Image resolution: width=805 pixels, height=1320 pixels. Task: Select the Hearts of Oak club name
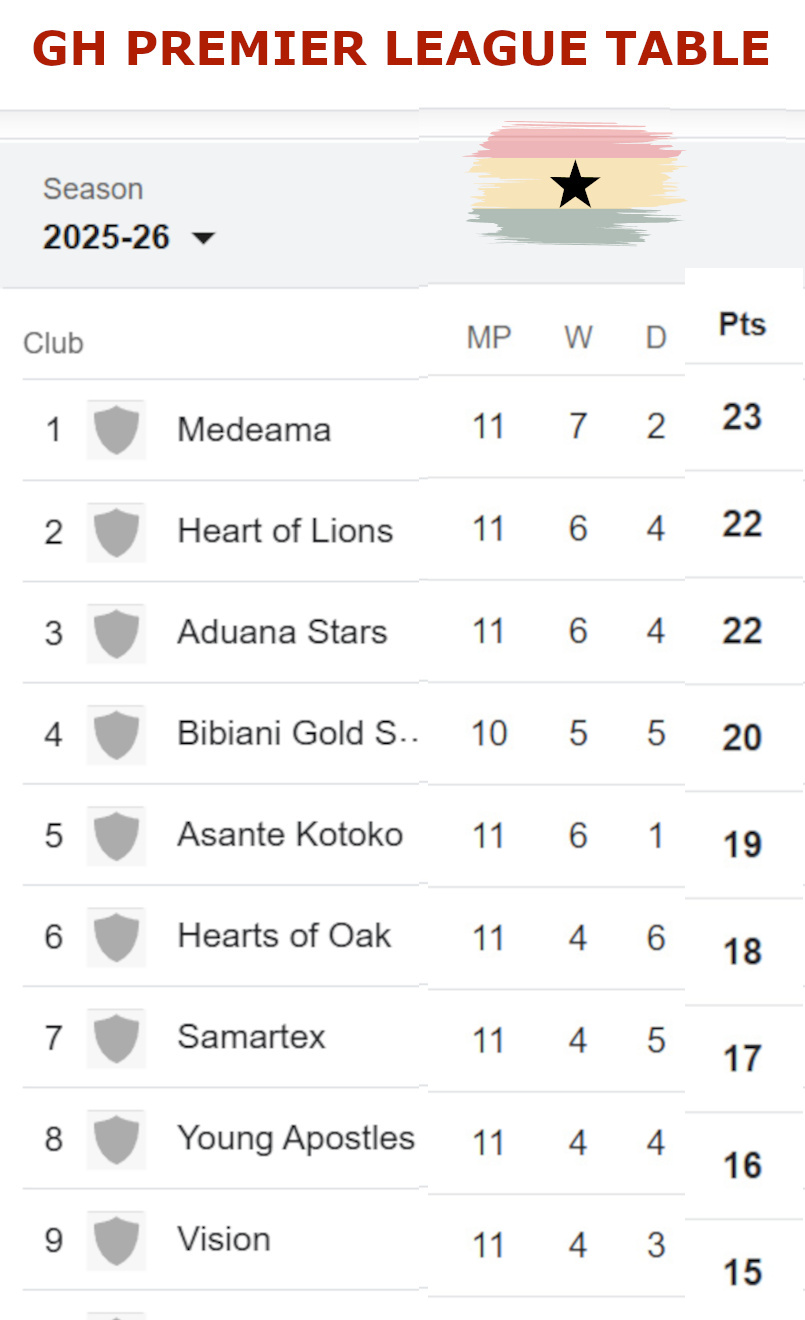(x=284, y=936)
